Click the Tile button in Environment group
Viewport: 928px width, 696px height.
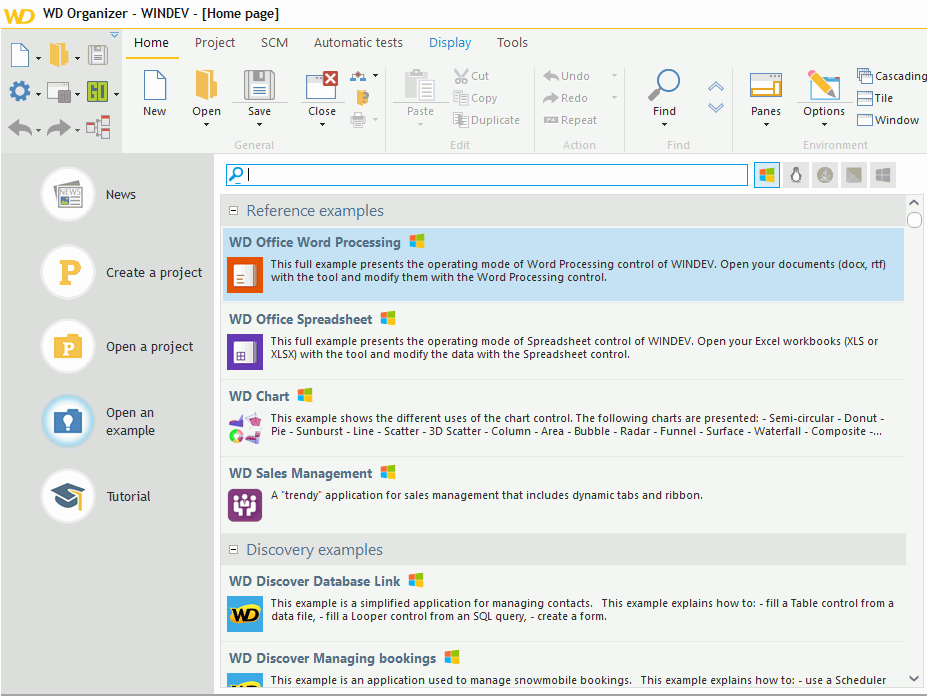tap(878, 97)
